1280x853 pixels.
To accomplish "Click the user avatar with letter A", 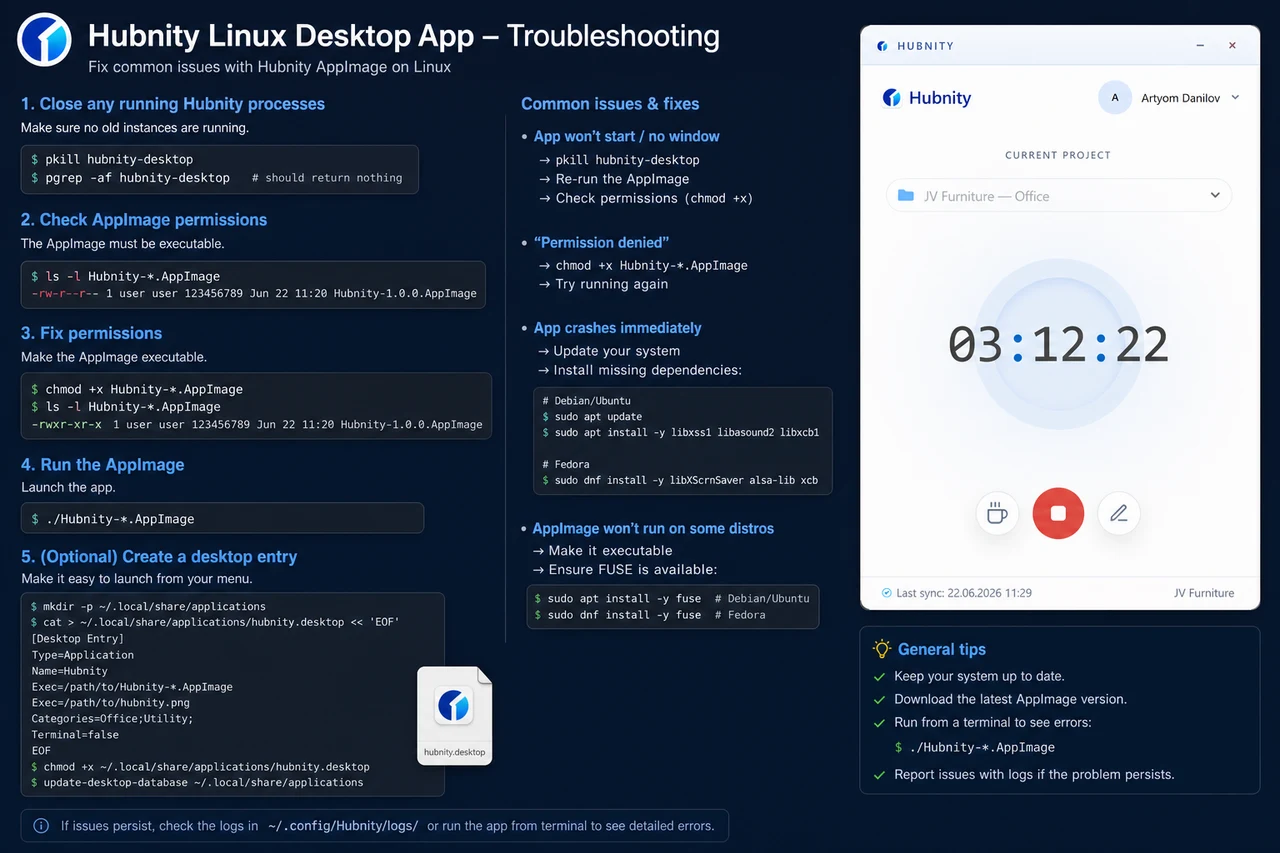I will (1114, 98).
